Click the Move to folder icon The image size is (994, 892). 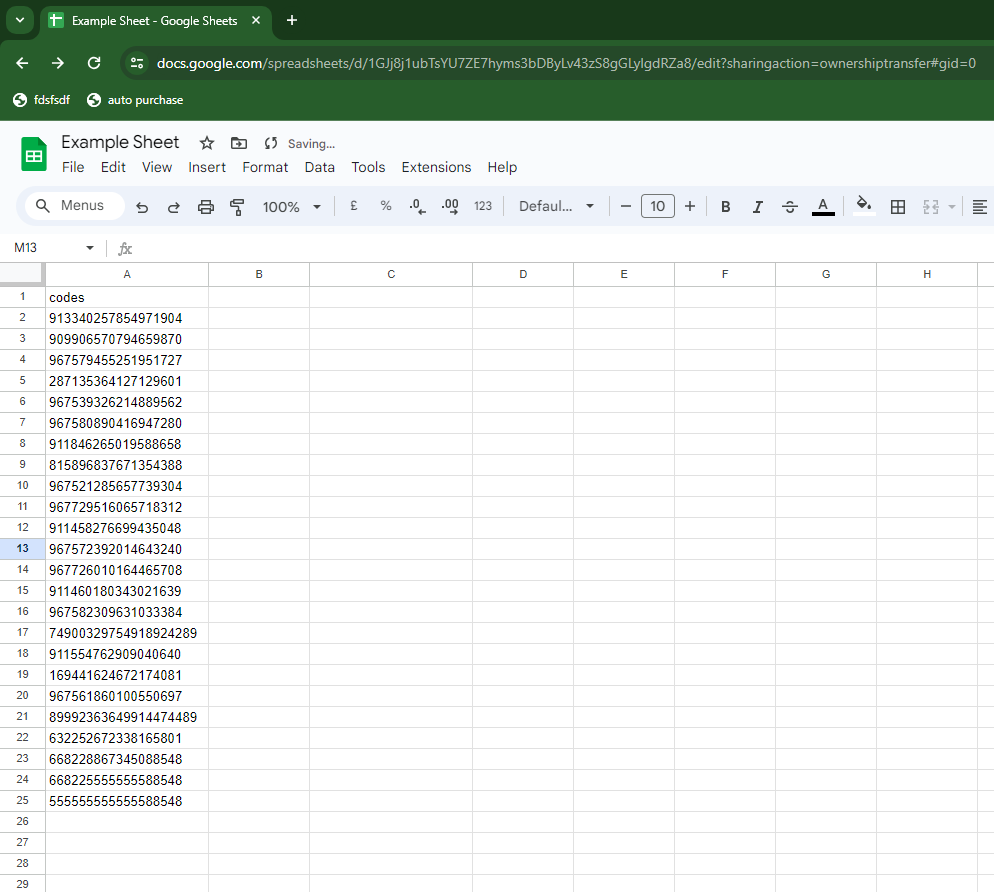[238, 143]
